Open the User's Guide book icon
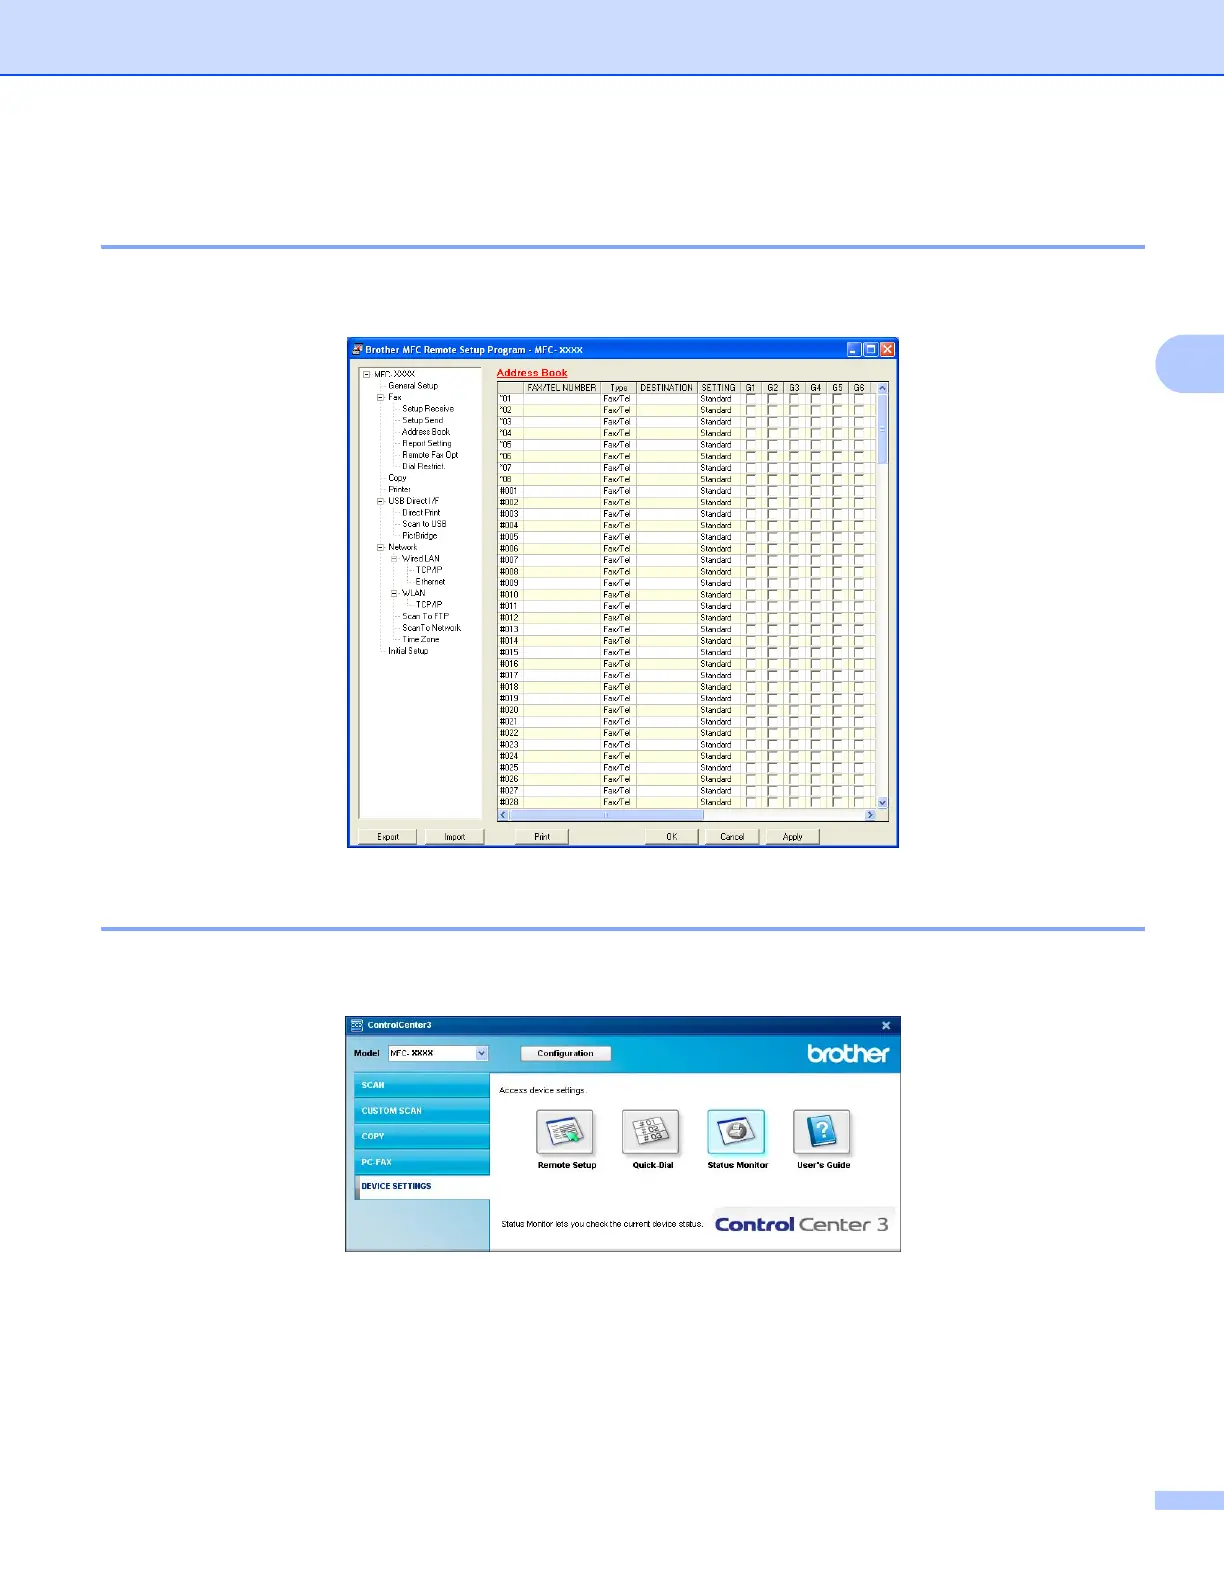Screen dimensions: 1224x1584 point(822,1133)
